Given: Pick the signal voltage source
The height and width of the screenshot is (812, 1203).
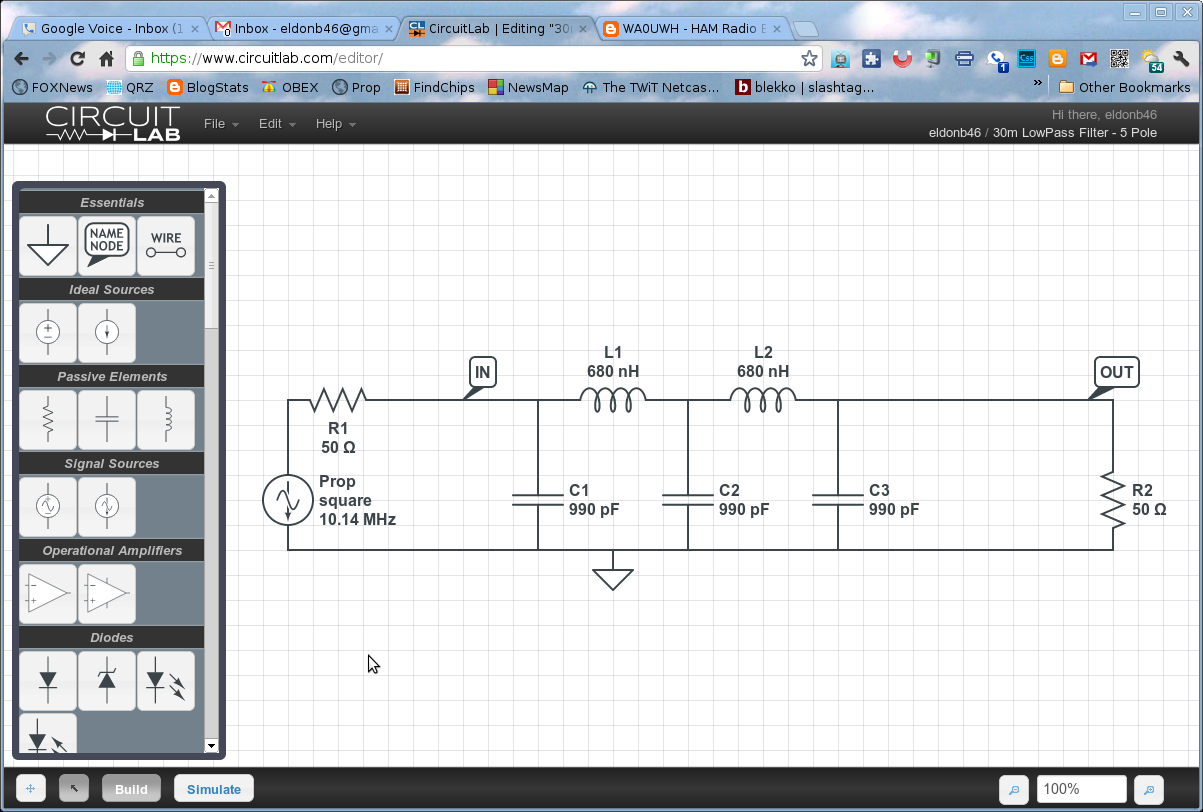Looking at the screenshot, I should (47, 506).
